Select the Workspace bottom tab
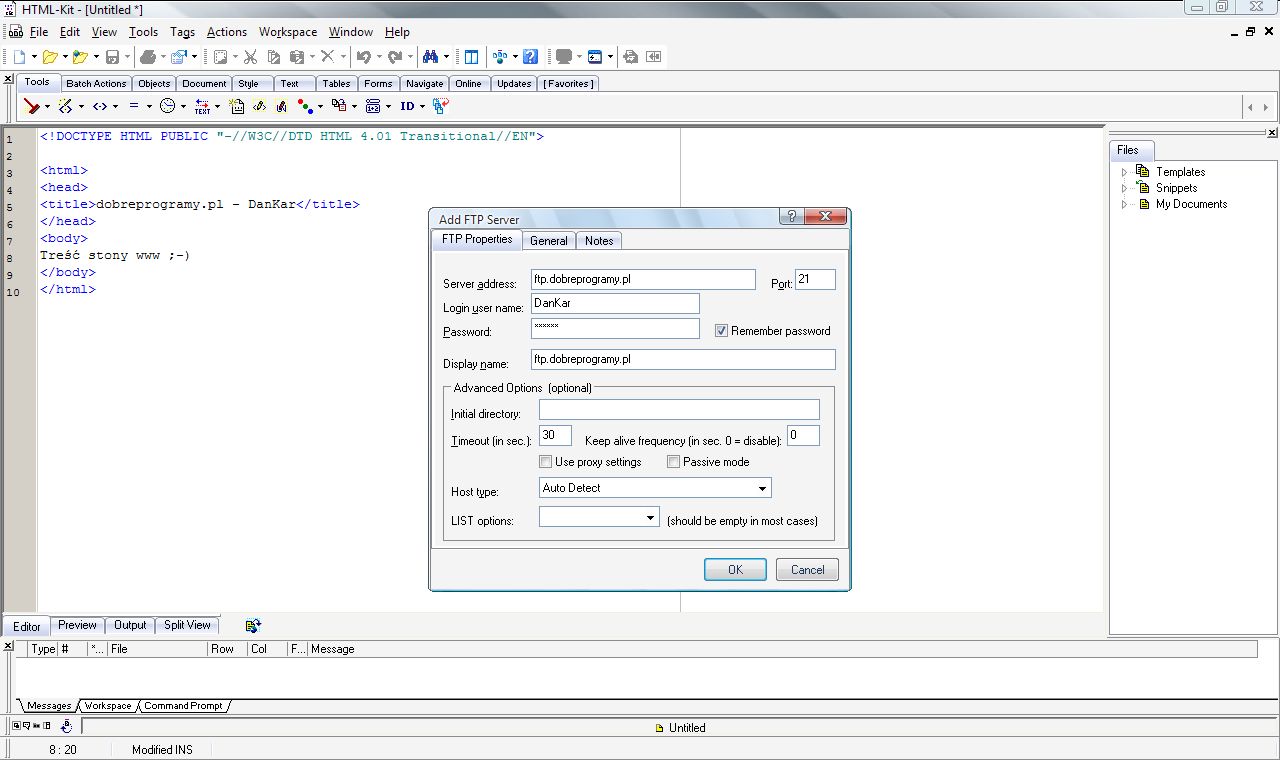This screenshot has height=760, width=1280. click(107, 706)
